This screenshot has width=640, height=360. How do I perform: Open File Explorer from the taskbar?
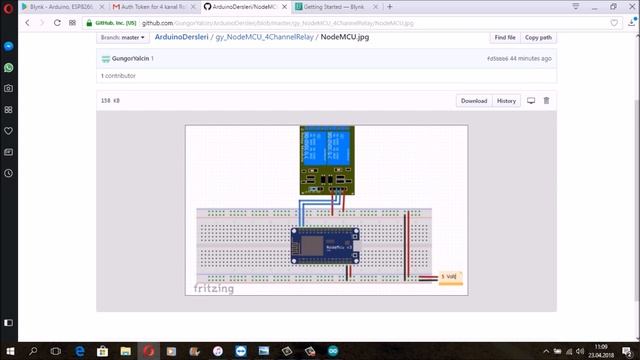(125, 351)
